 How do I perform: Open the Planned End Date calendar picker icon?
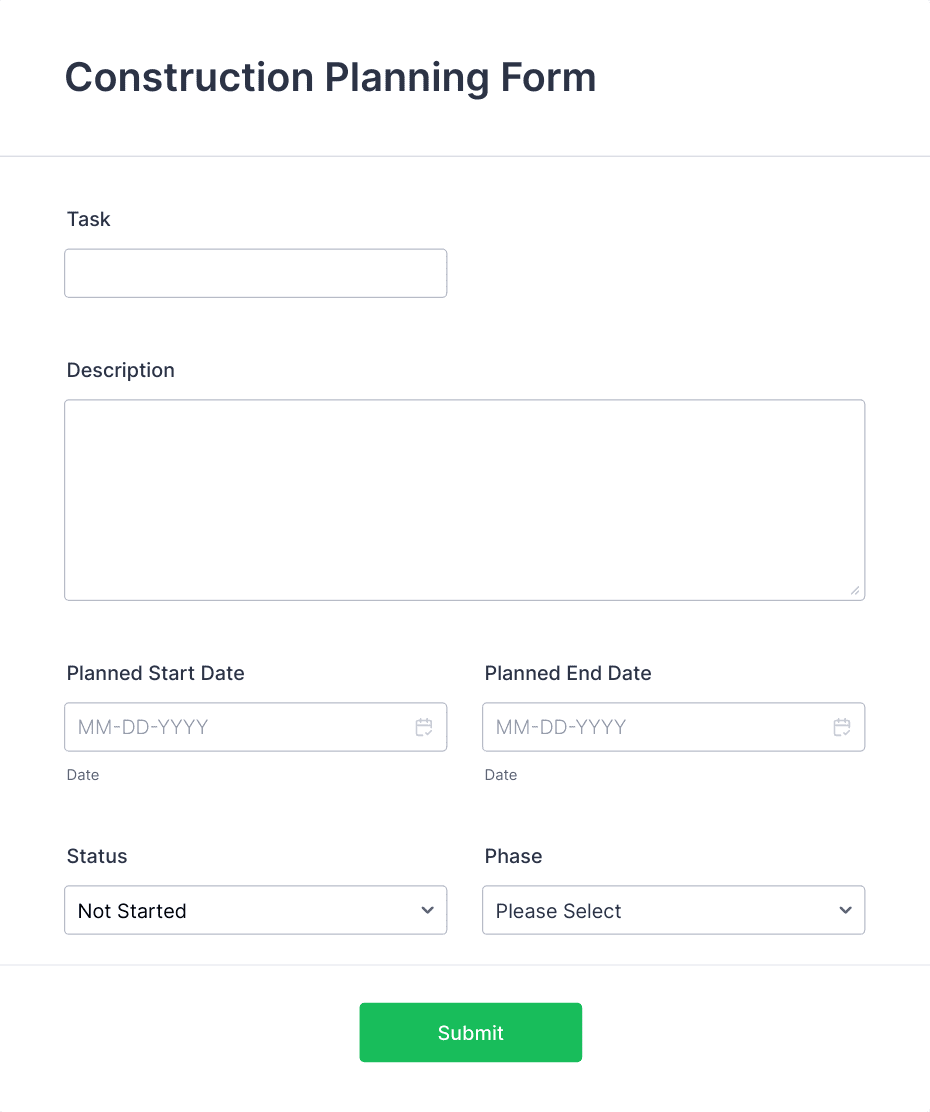click(x=840, y=727)
